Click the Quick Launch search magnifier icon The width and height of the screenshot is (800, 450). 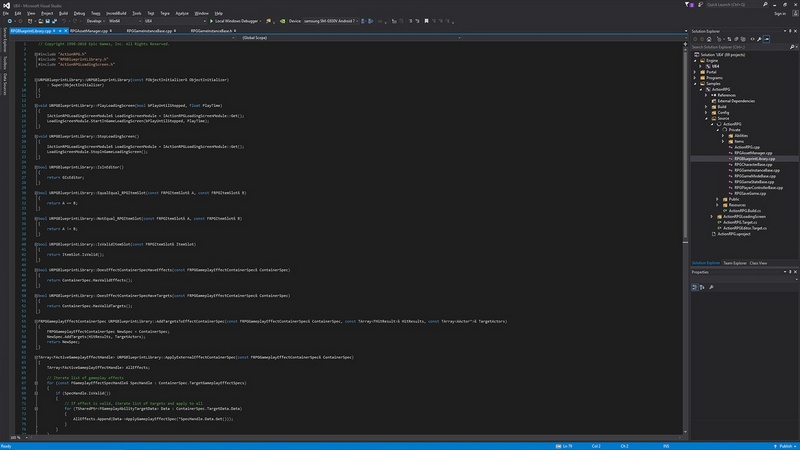click(x=765, y=5)
